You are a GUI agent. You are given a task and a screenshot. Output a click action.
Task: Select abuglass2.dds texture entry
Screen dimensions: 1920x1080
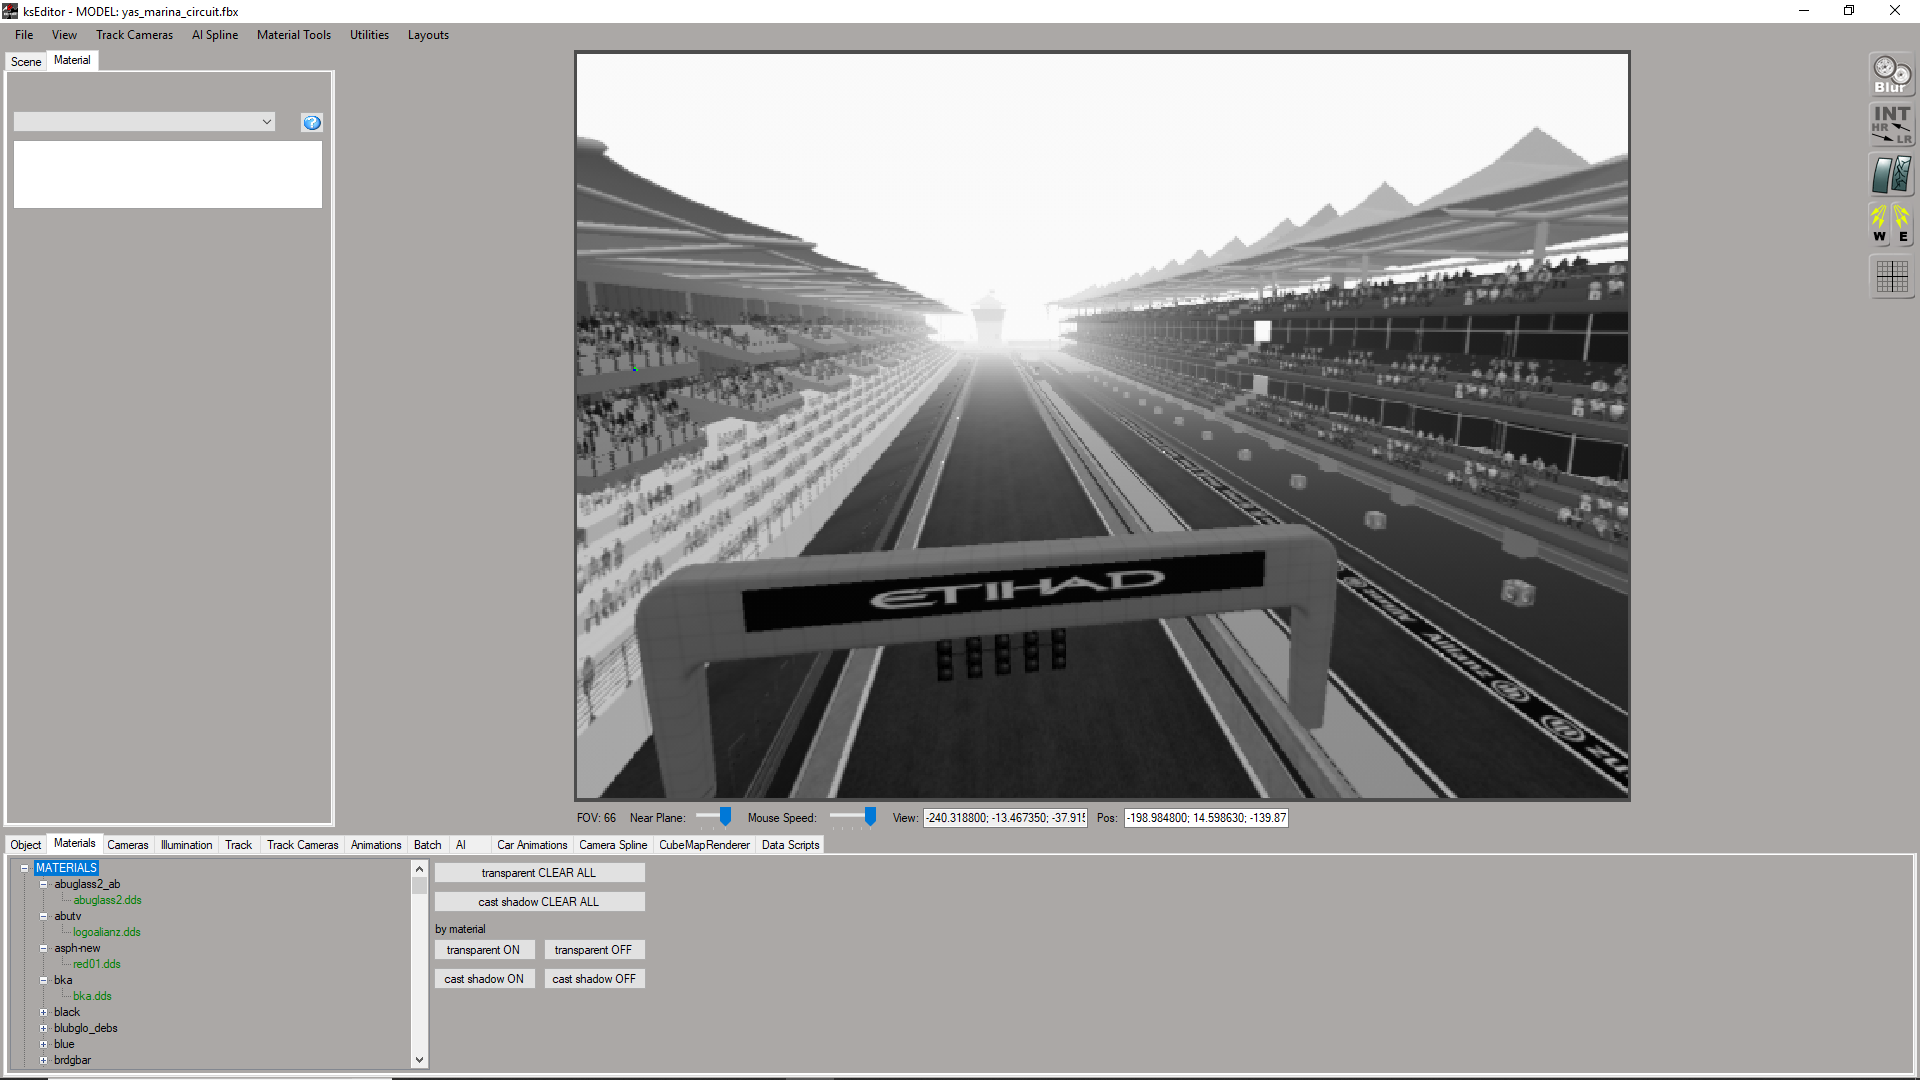pos(107,900)
